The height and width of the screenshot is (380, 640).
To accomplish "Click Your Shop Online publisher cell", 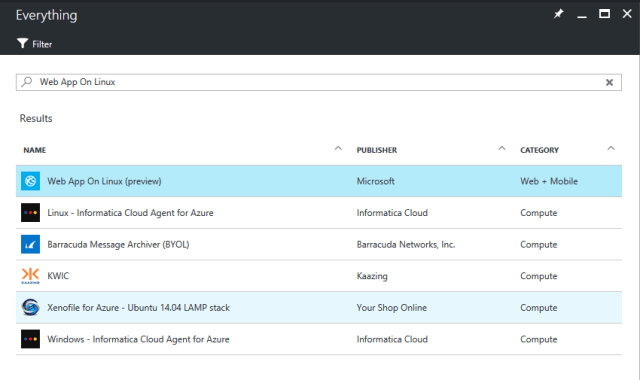I will (391, 308).
